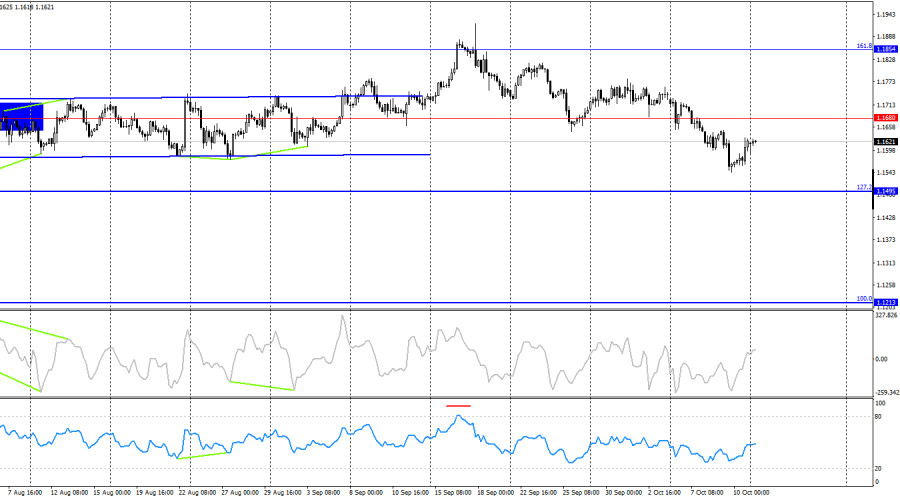900x500 pixels.
Task: Select the 80 level on RSI scale
Action: (878, 416)
